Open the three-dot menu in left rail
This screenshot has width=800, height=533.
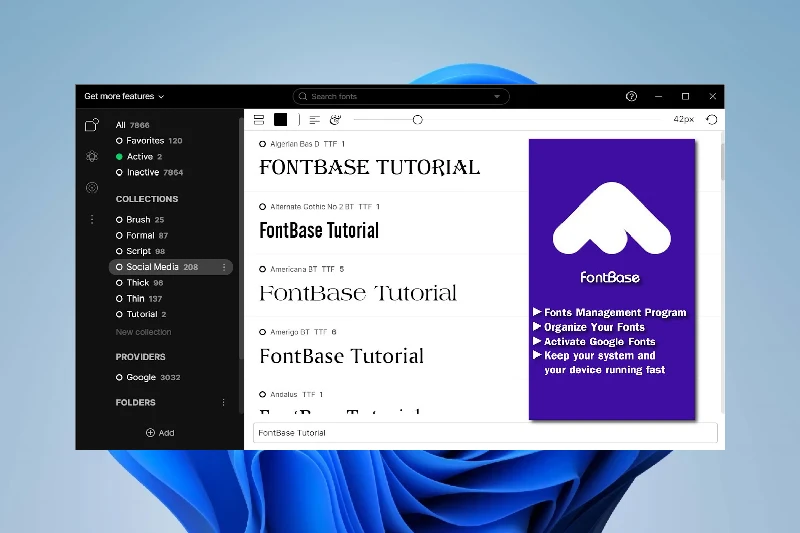click(92, 219)
